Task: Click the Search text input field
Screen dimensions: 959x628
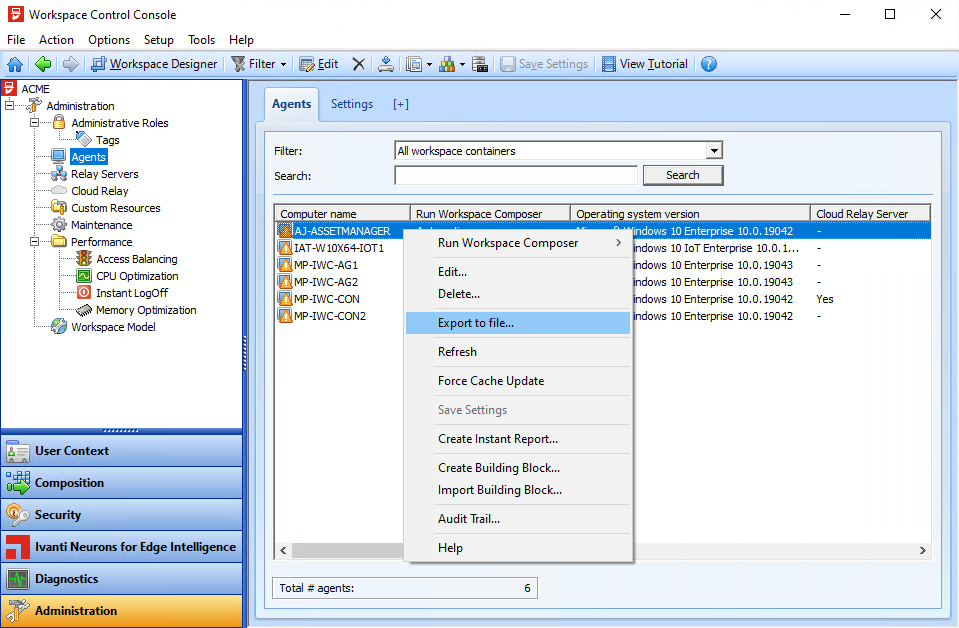Action: 515,175
